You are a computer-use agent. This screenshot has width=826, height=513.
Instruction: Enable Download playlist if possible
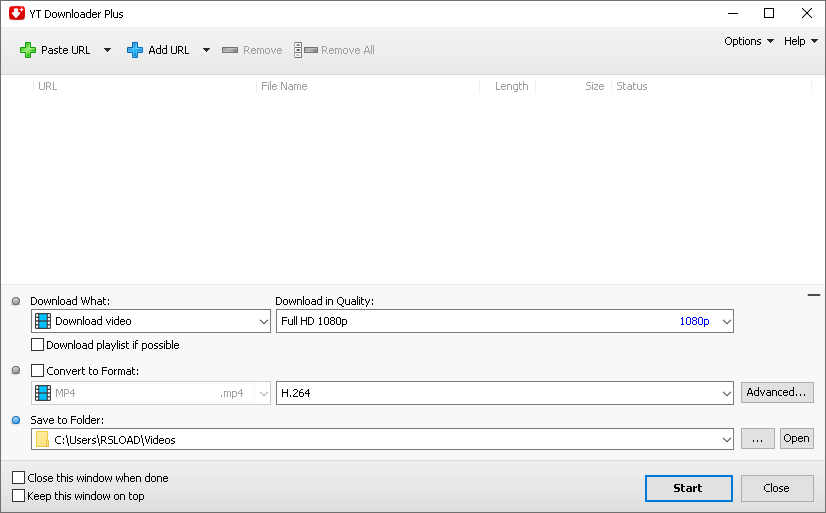click(37, 345)
